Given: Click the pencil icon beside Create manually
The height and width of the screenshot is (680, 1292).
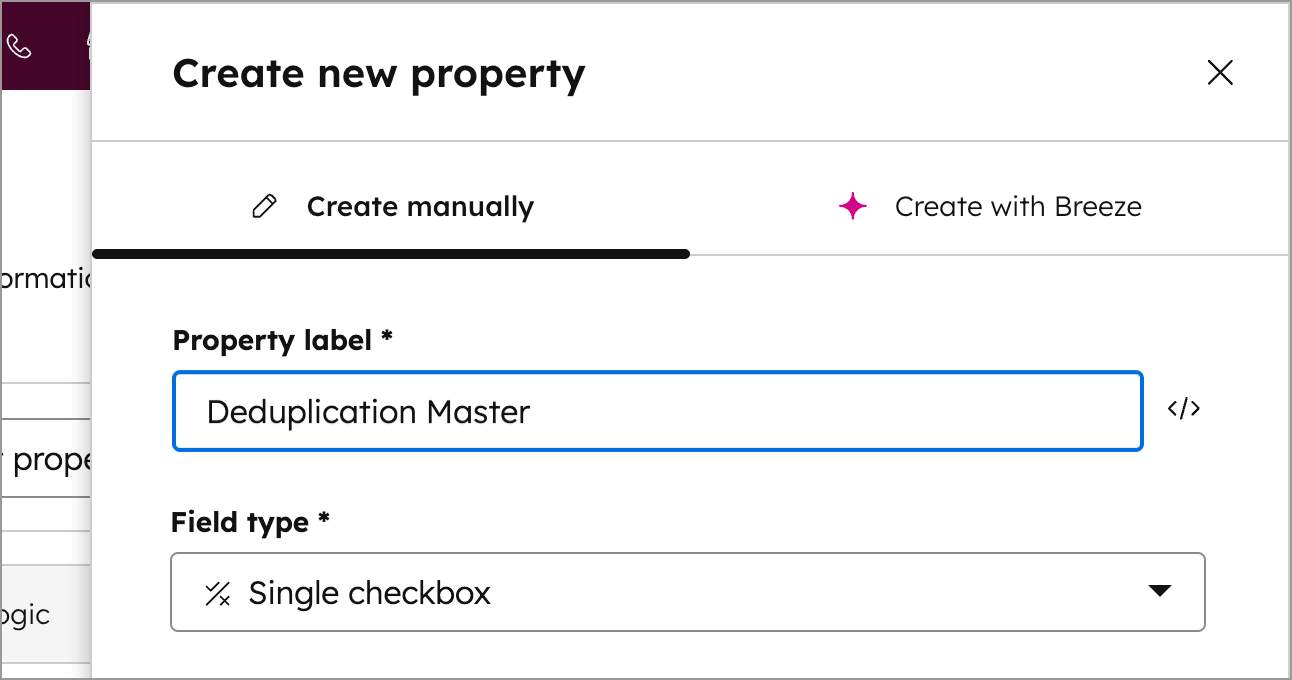Looking at the screenshot, I should [264, 205].
